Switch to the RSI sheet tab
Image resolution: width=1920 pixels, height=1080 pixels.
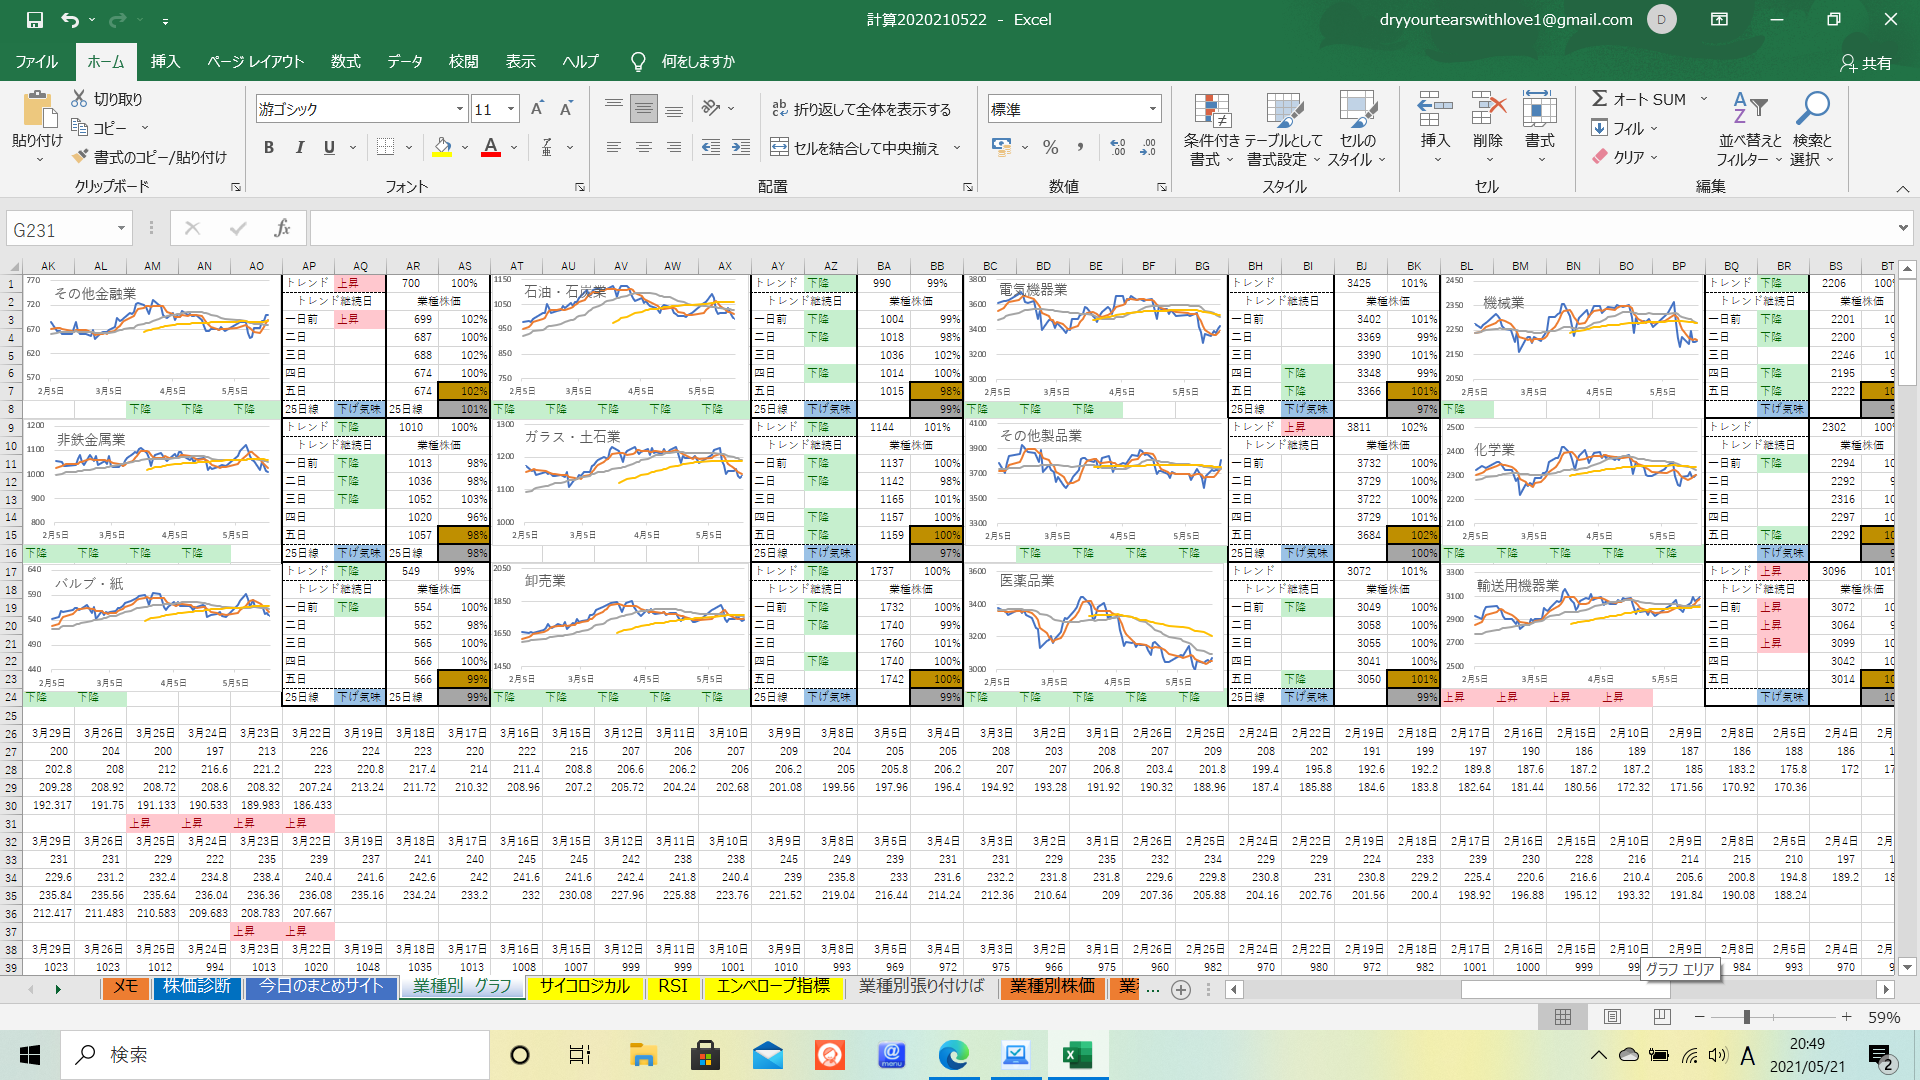672,987
